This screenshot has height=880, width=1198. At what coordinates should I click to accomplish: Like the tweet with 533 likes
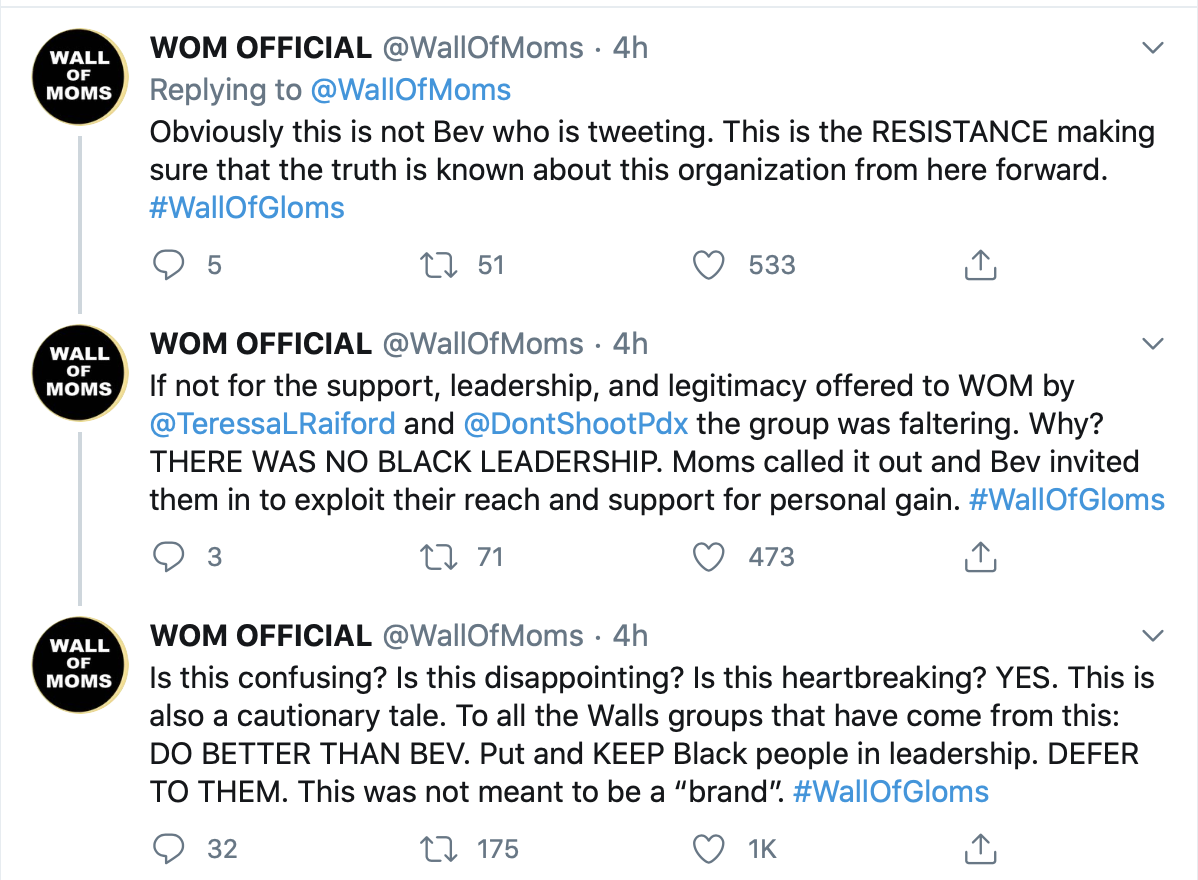coord(709,265)
